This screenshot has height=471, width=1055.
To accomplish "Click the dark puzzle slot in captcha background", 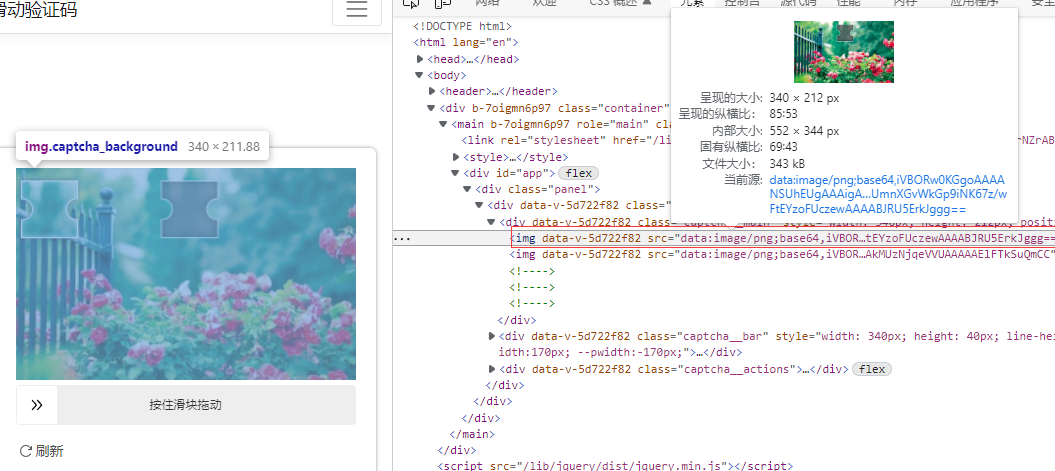I will [x=189, y=209].
